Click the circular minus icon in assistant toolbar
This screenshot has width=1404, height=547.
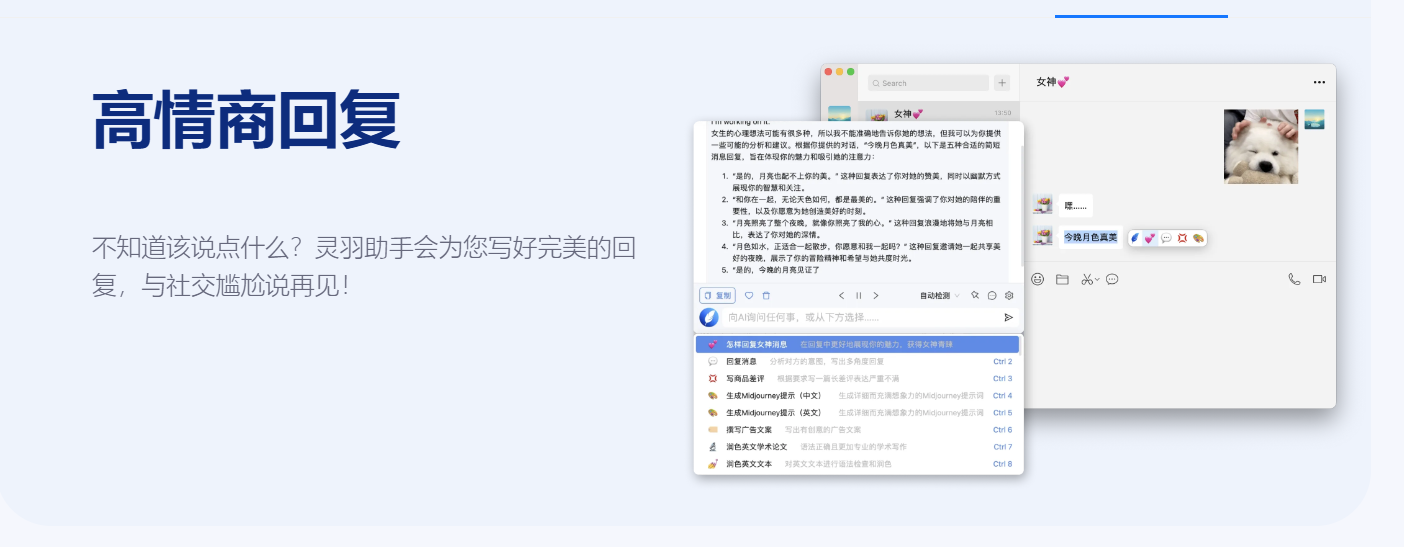(x=992, y=295)
